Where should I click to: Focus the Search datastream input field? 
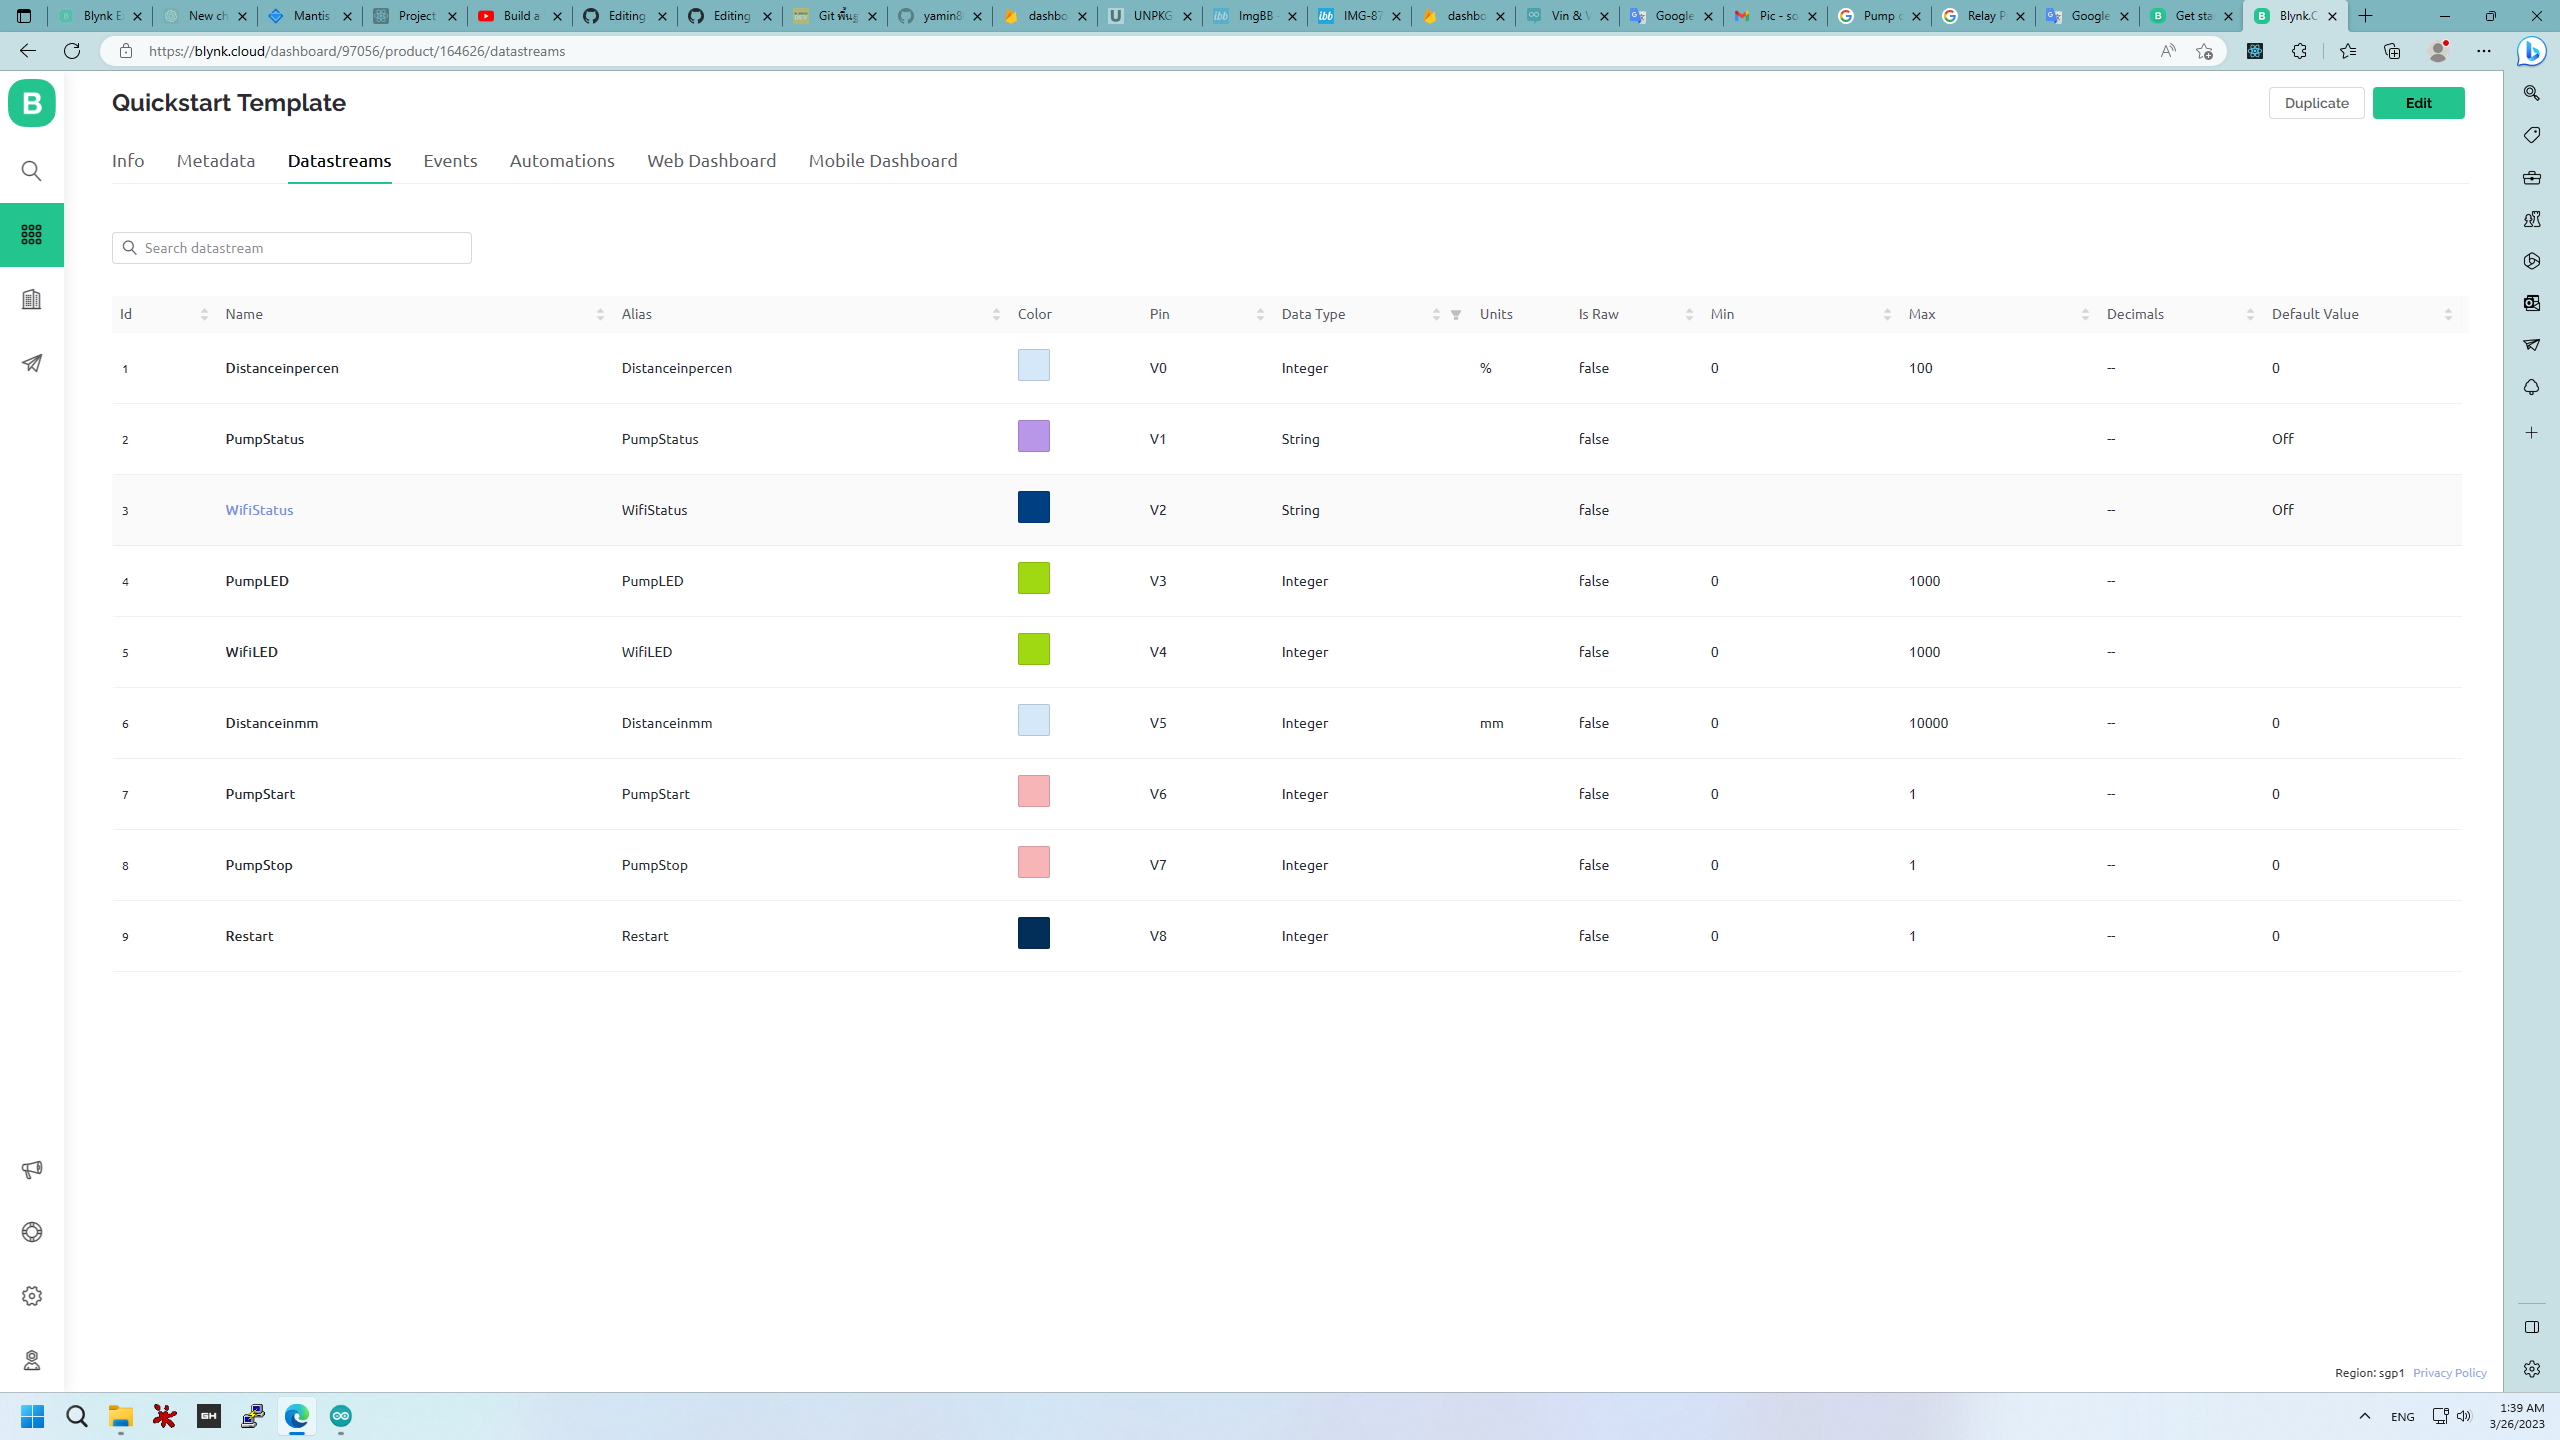[x=300, y=248]
